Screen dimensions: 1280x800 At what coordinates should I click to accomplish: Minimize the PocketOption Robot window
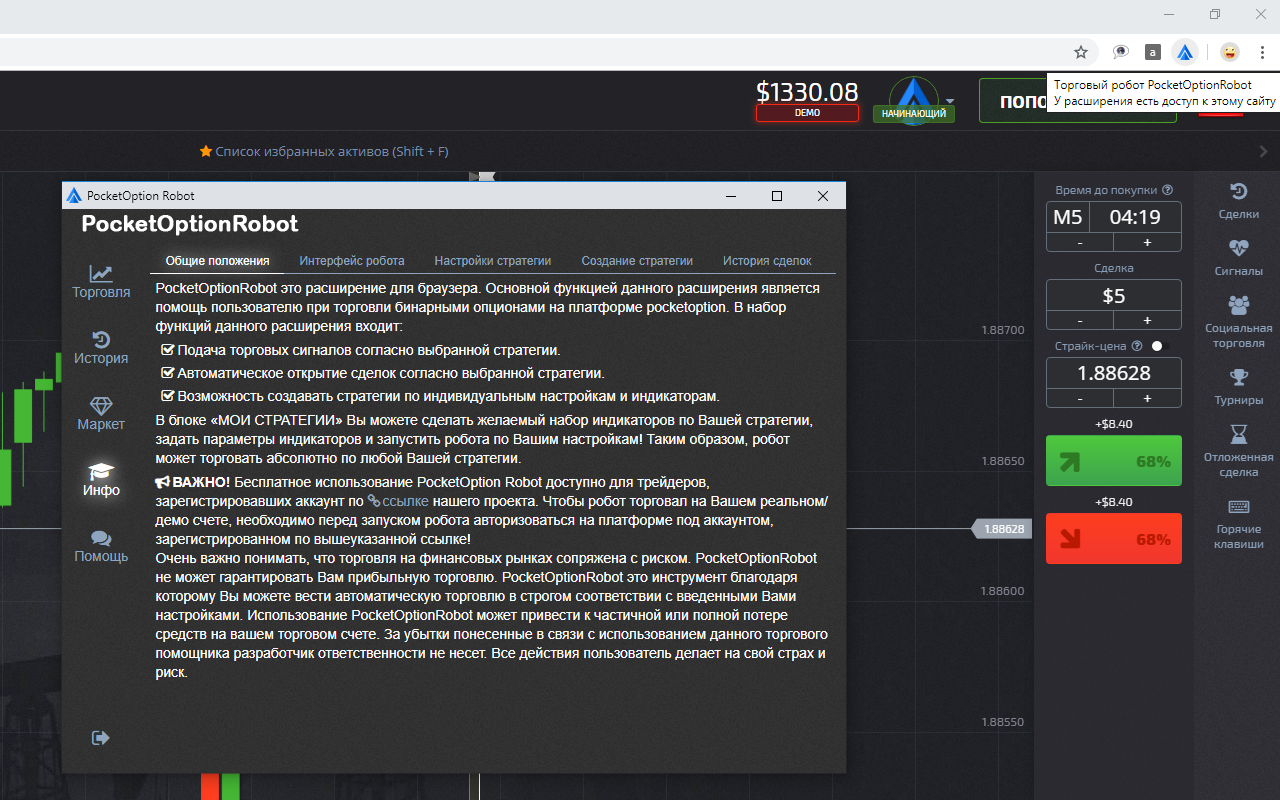(731, 196)
